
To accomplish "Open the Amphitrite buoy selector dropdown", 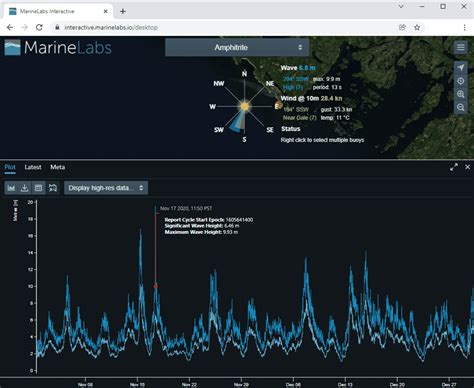I will [237, 47].
